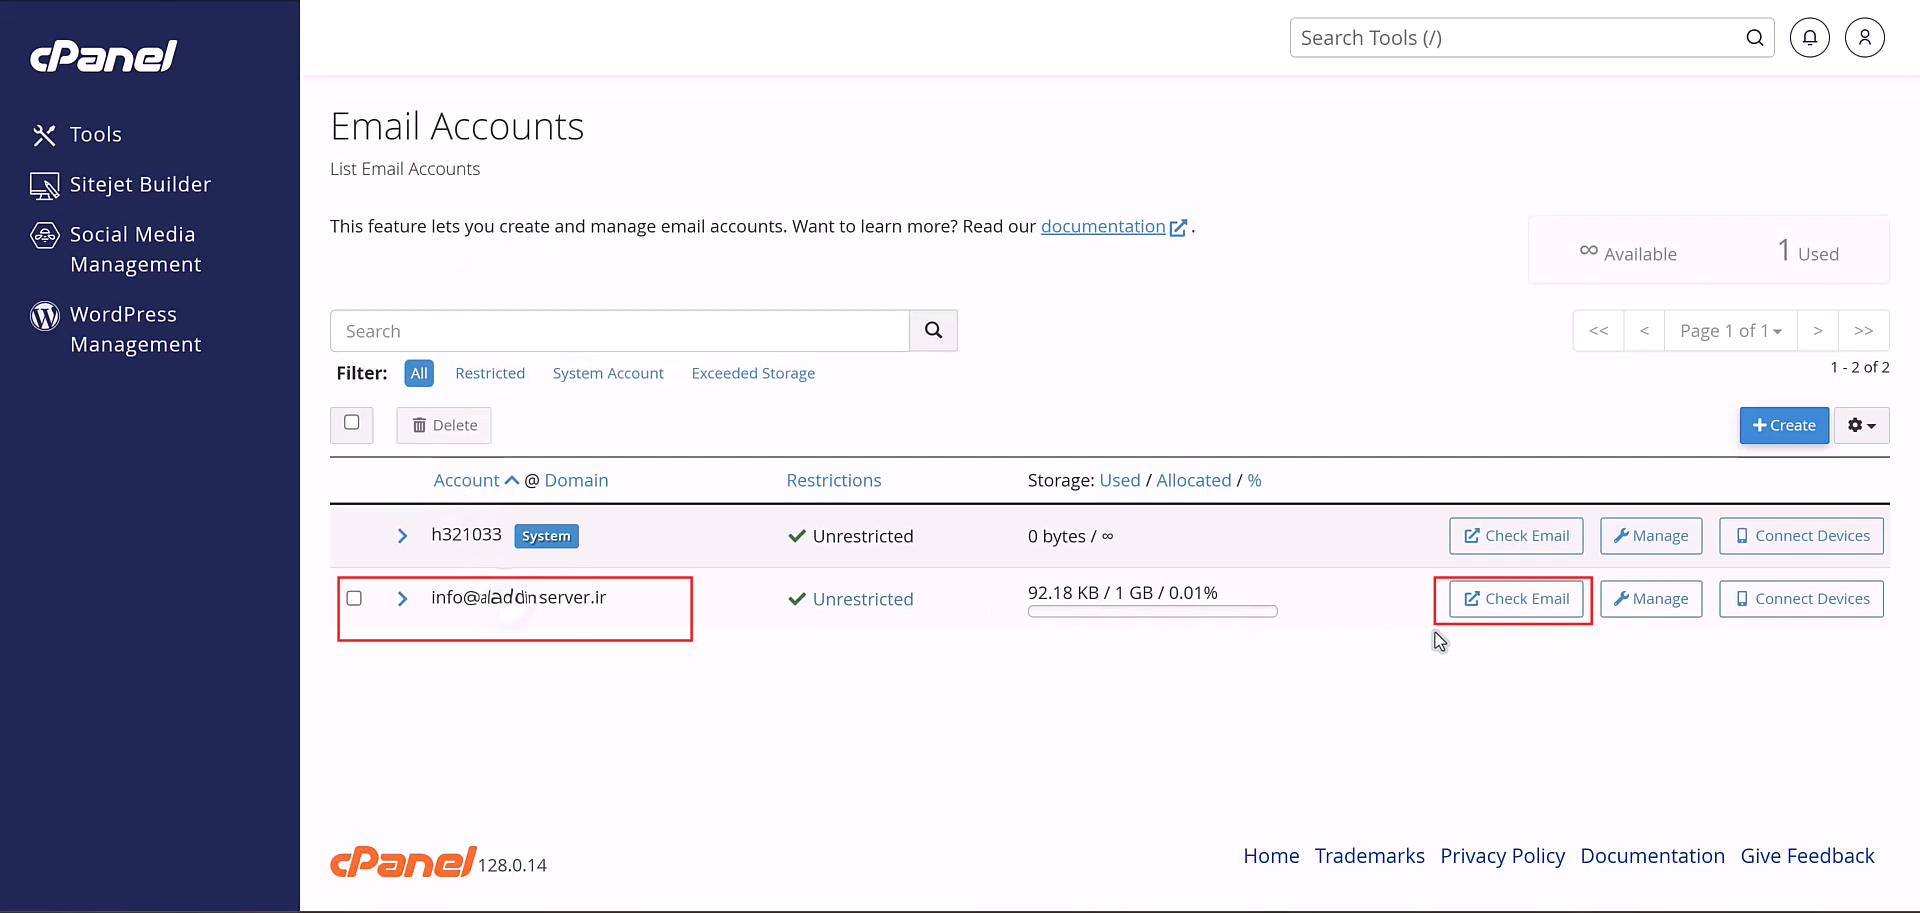Click the footer cPanel logo
Viewport: 1920px width, 913px height.
click(x=403, y=861)
